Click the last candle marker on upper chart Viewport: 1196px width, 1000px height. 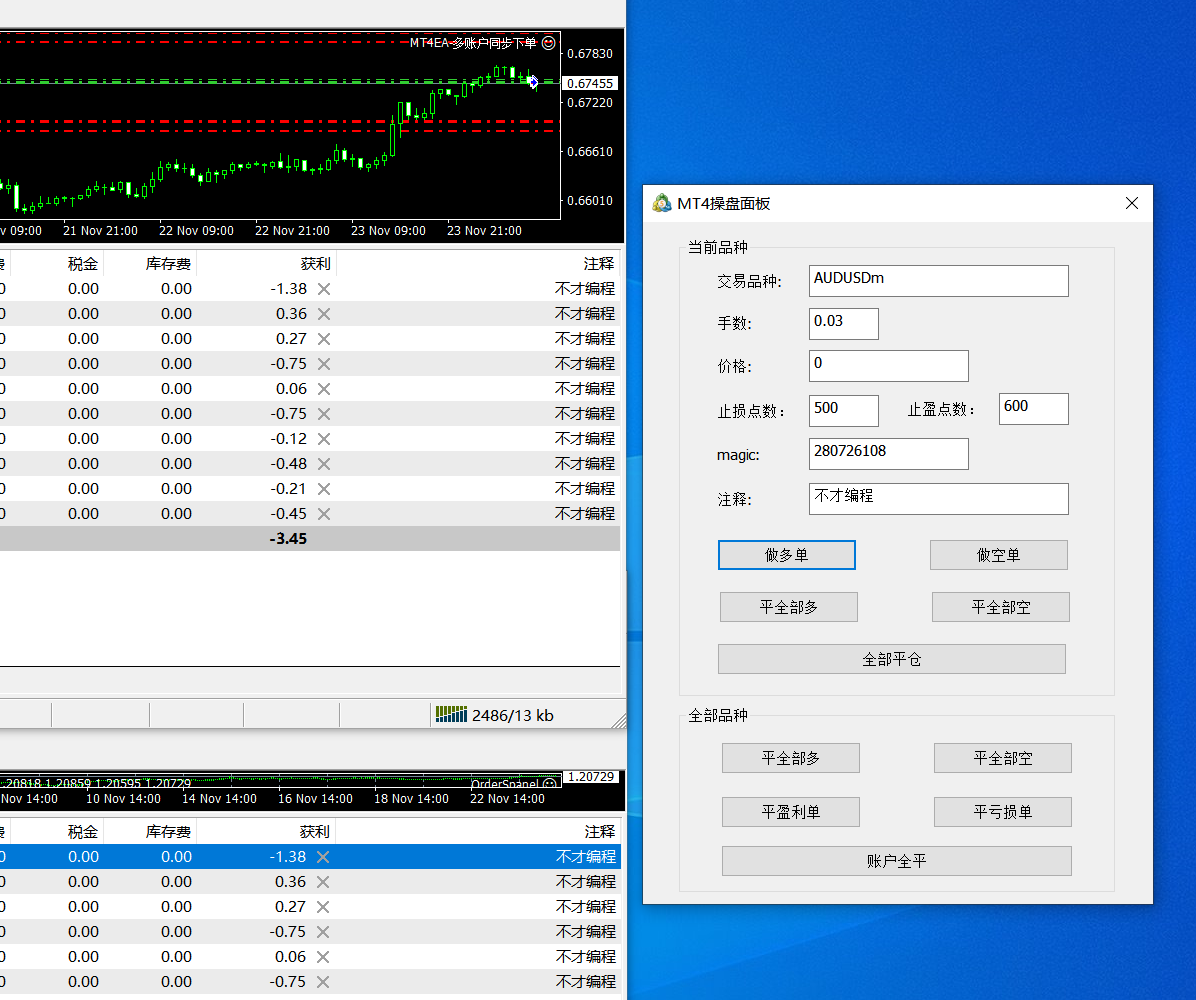[x=533, y=81]
